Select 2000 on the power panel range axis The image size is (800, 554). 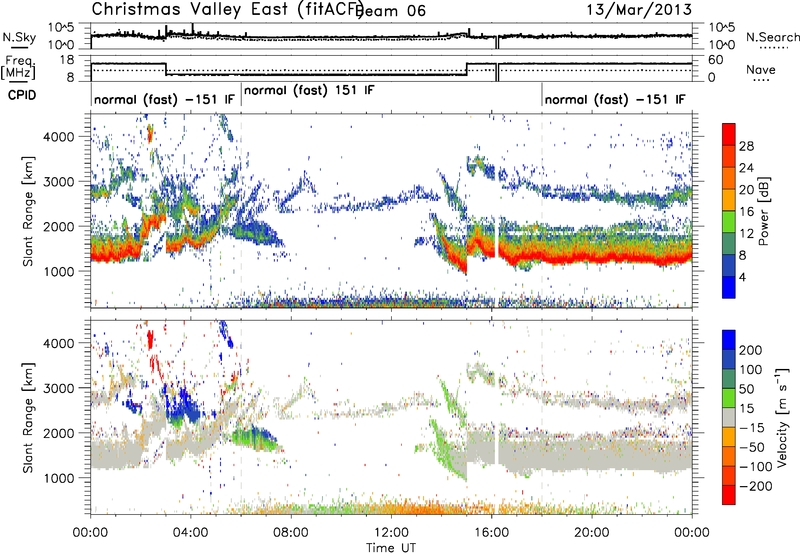coord(58,226)
